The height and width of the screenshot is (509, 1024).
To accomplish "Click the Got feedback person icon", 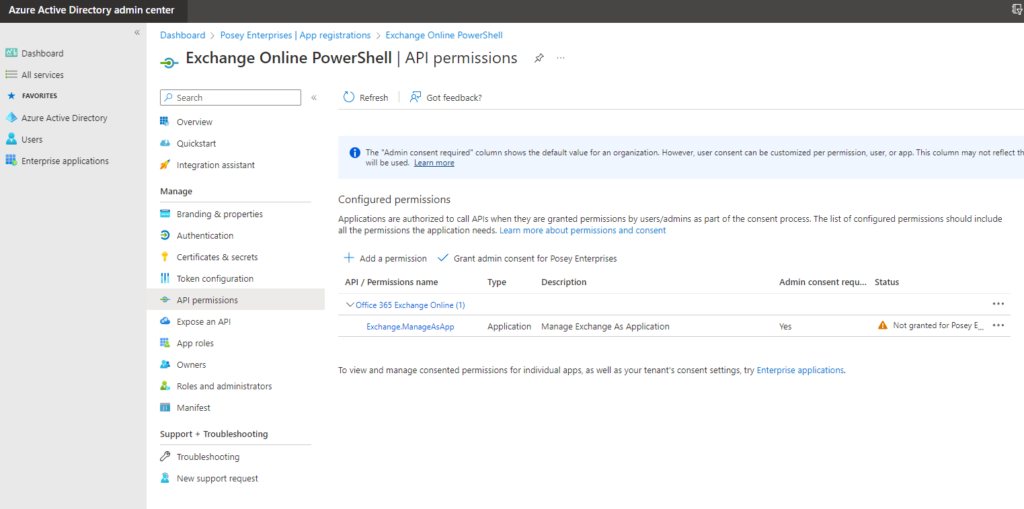I will [x=415, y=97].
